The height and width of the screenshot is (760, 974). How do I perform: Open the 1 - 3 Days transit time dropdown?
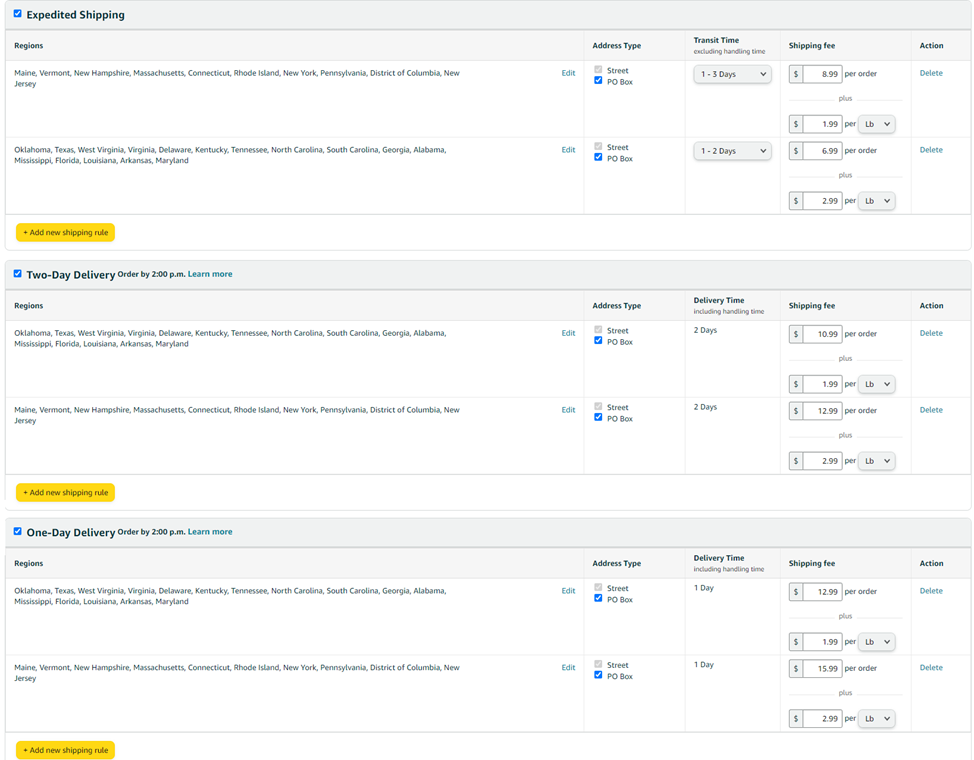[x=732, y=74]
